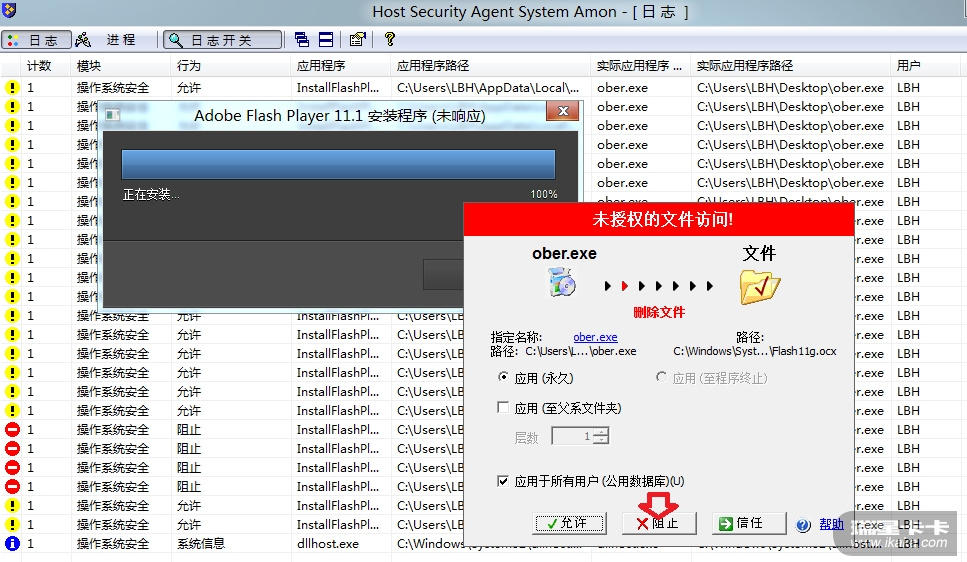Click the Flash installer progress bar

(x=338, y=165)
